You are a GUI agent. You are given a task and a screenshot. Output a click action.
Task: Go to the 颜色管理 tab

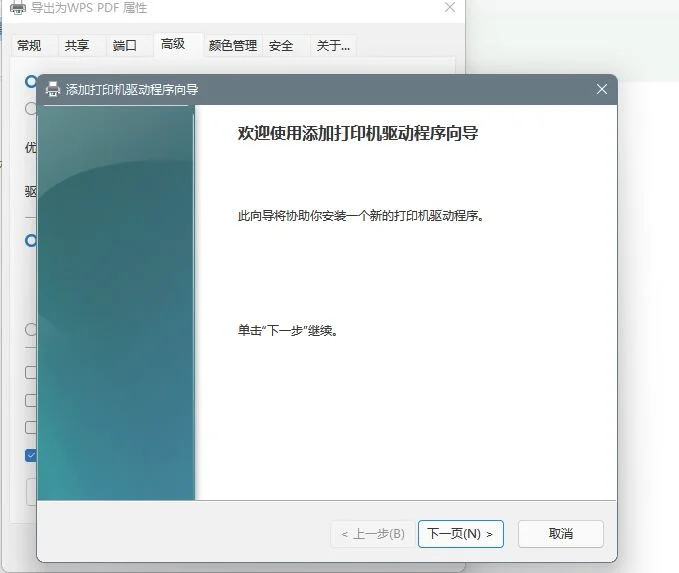coord(232,46)
